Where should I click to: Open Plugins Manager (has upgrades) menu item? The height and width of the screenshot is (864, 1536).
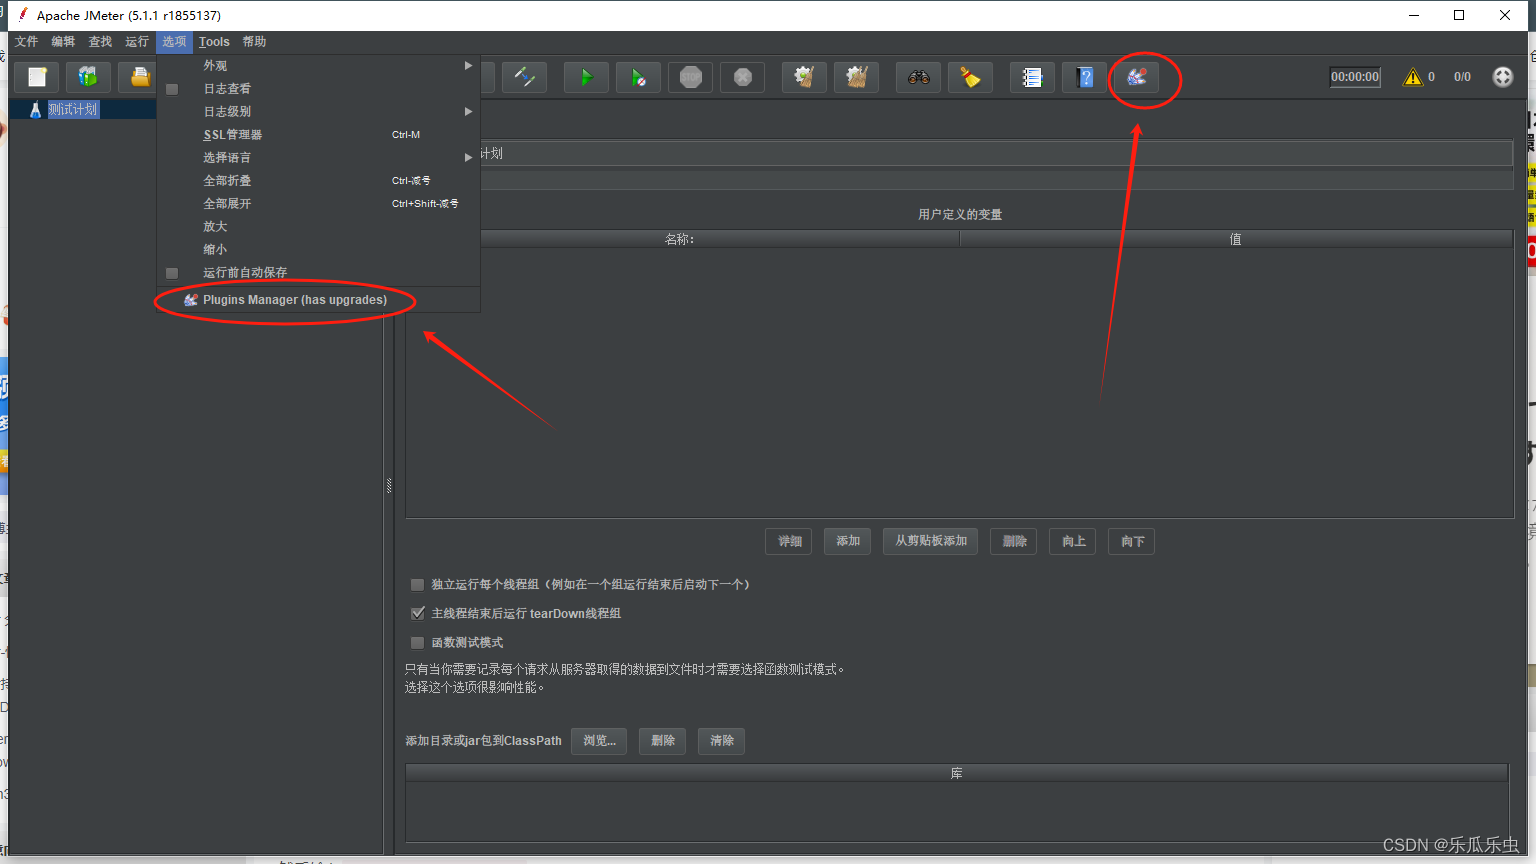(318, 300)
